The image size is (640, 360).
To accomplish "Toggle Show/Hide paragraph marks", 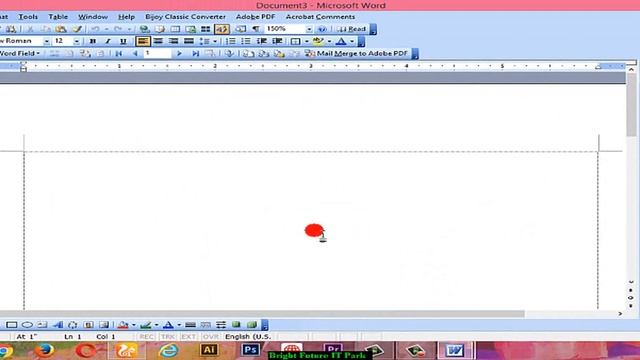I will tap(256, 29).
